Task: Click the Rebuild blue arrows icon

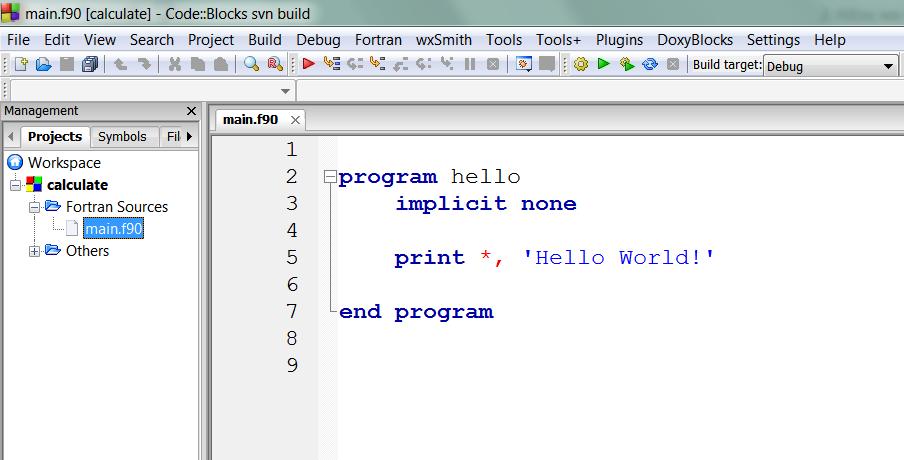Action: click(650, 64)
